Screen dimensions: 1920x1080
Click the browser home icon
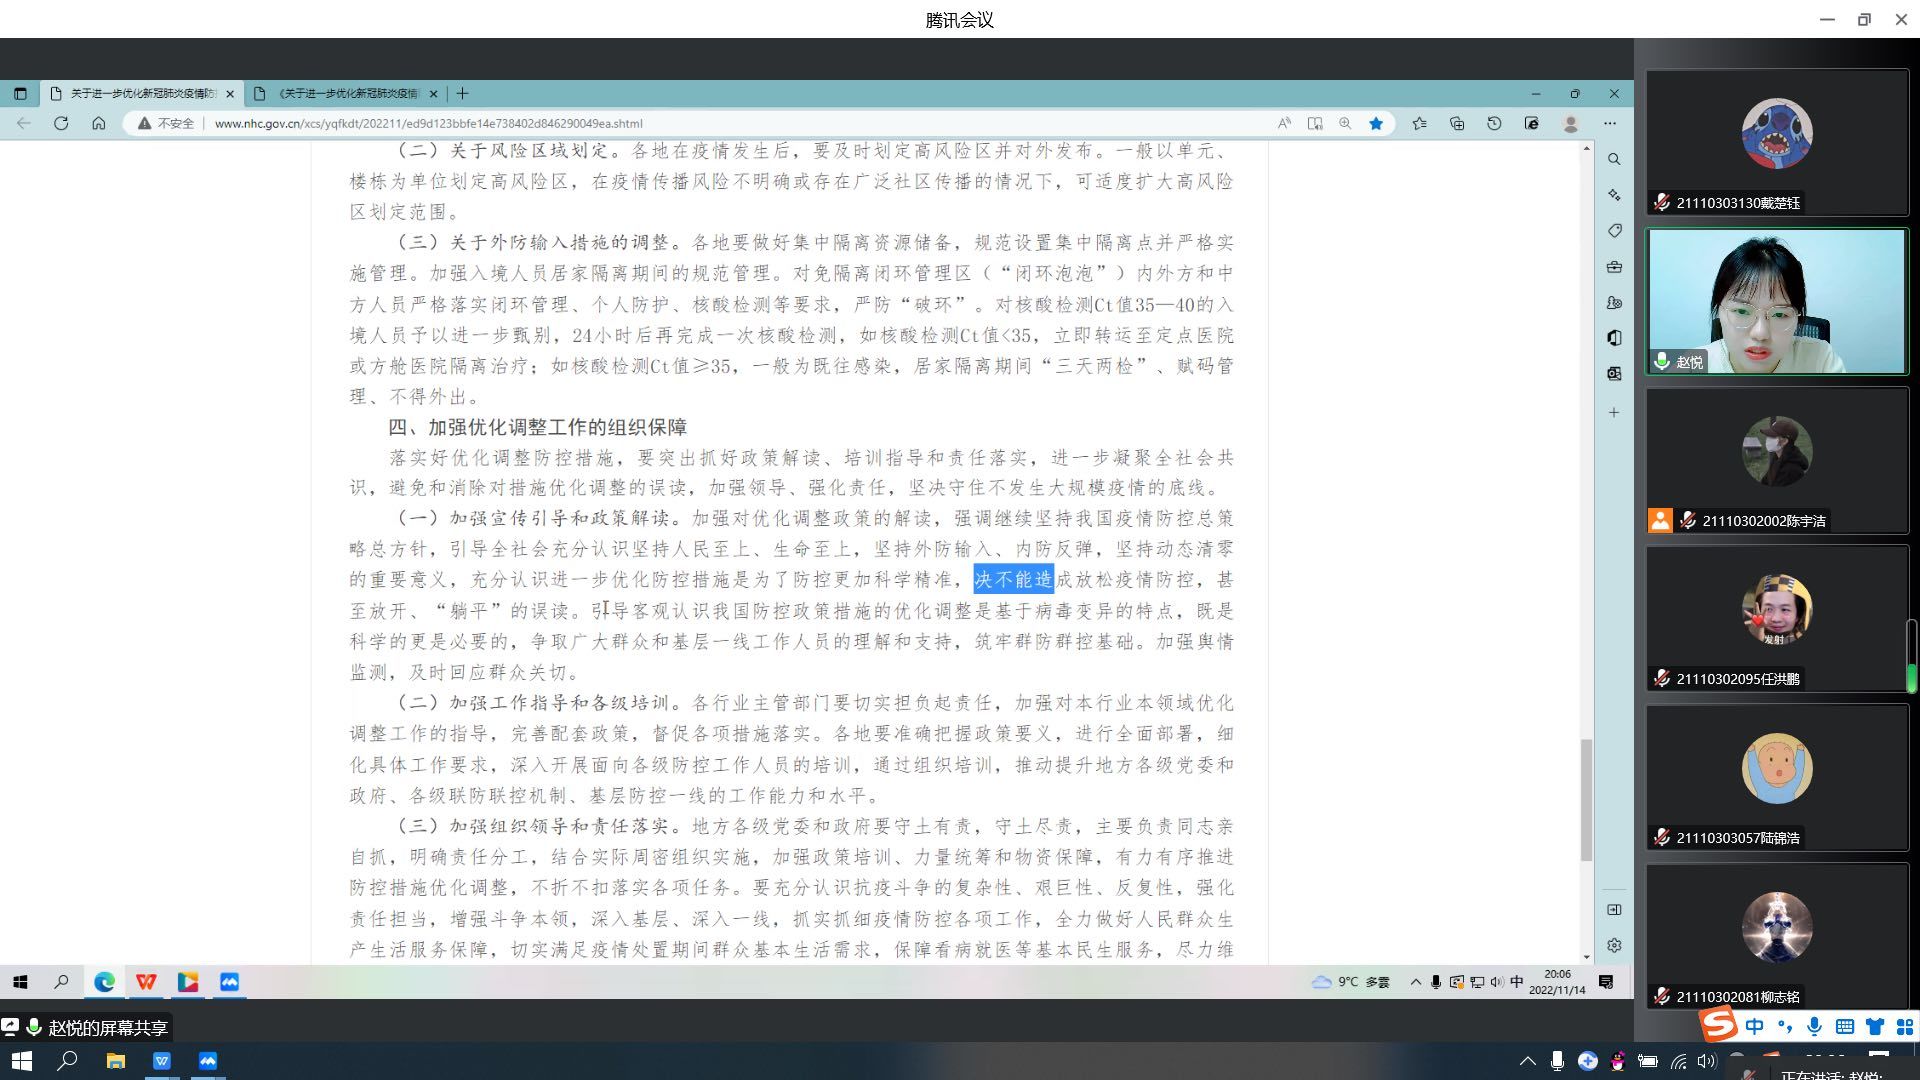click(98, 123)
